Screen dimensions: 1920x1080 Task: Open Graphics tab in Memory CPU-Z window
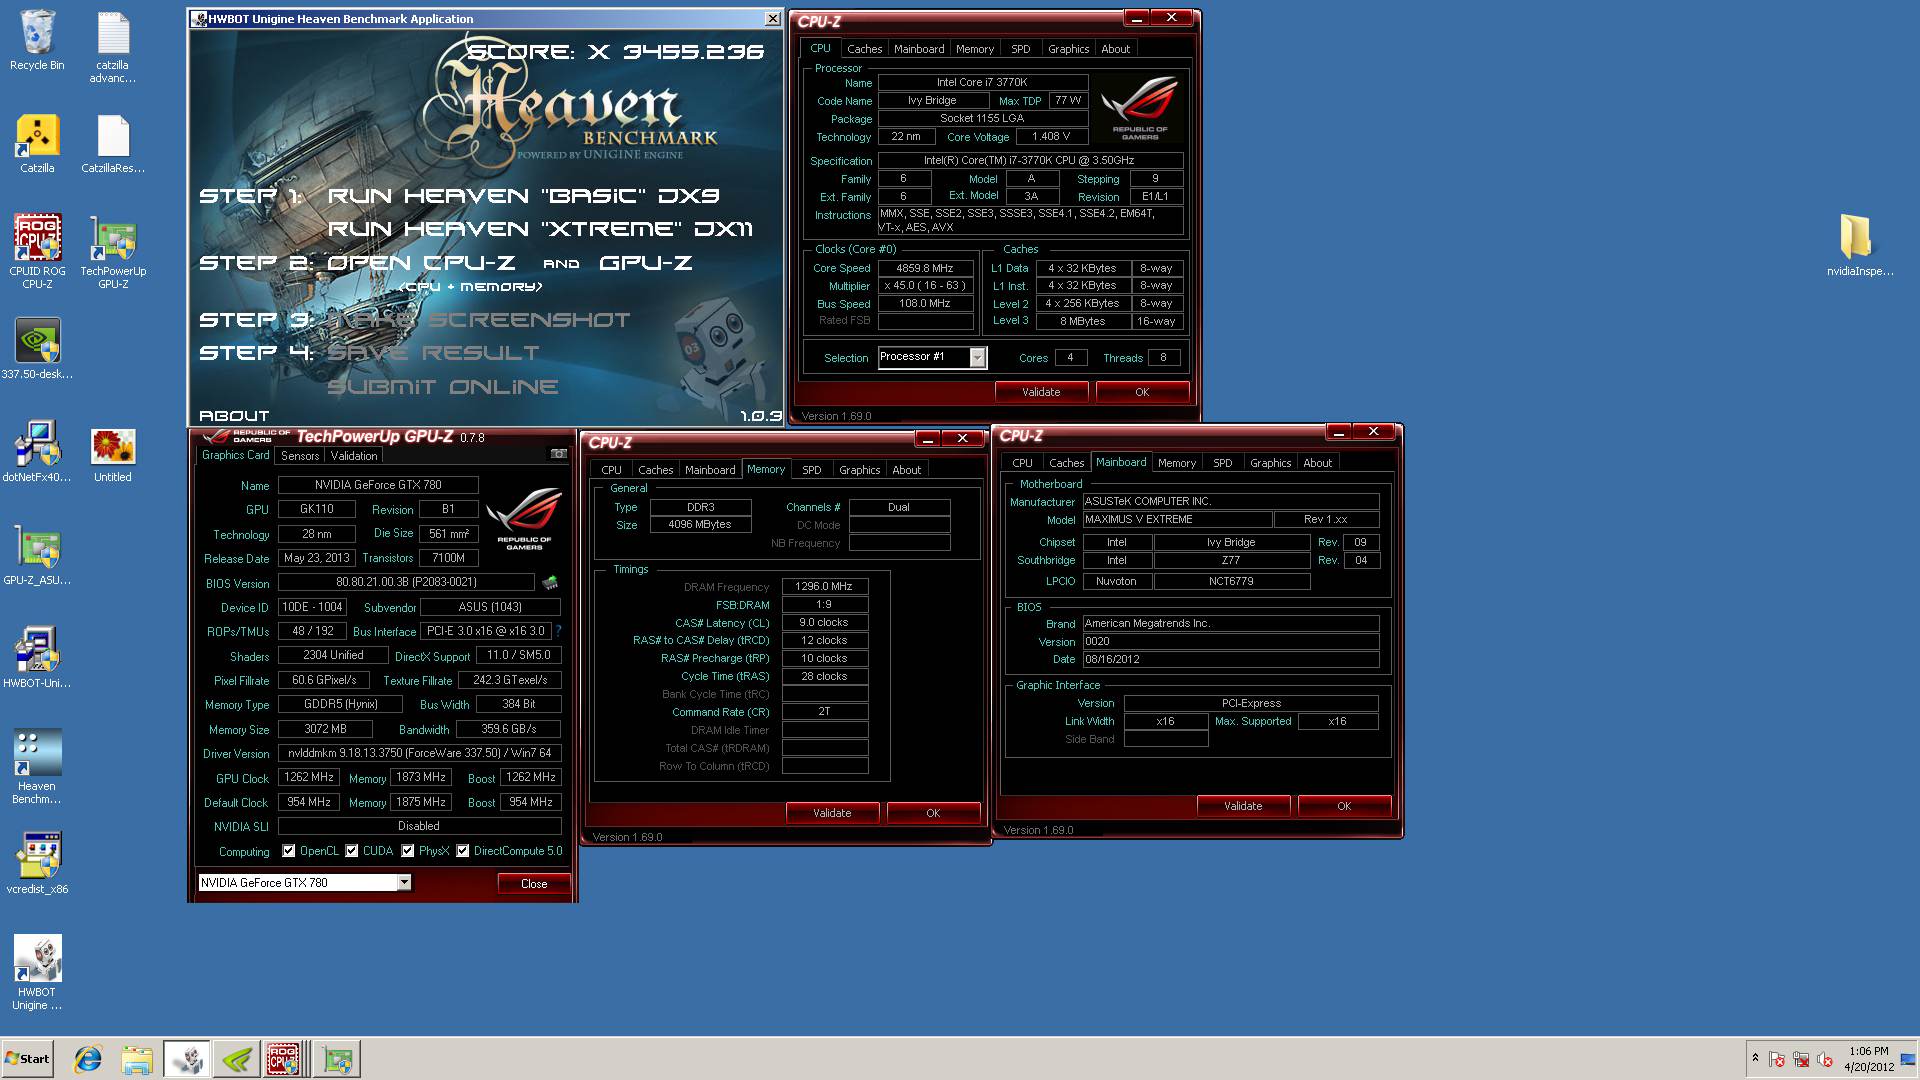pyautogui.click(x=860, y=470)
